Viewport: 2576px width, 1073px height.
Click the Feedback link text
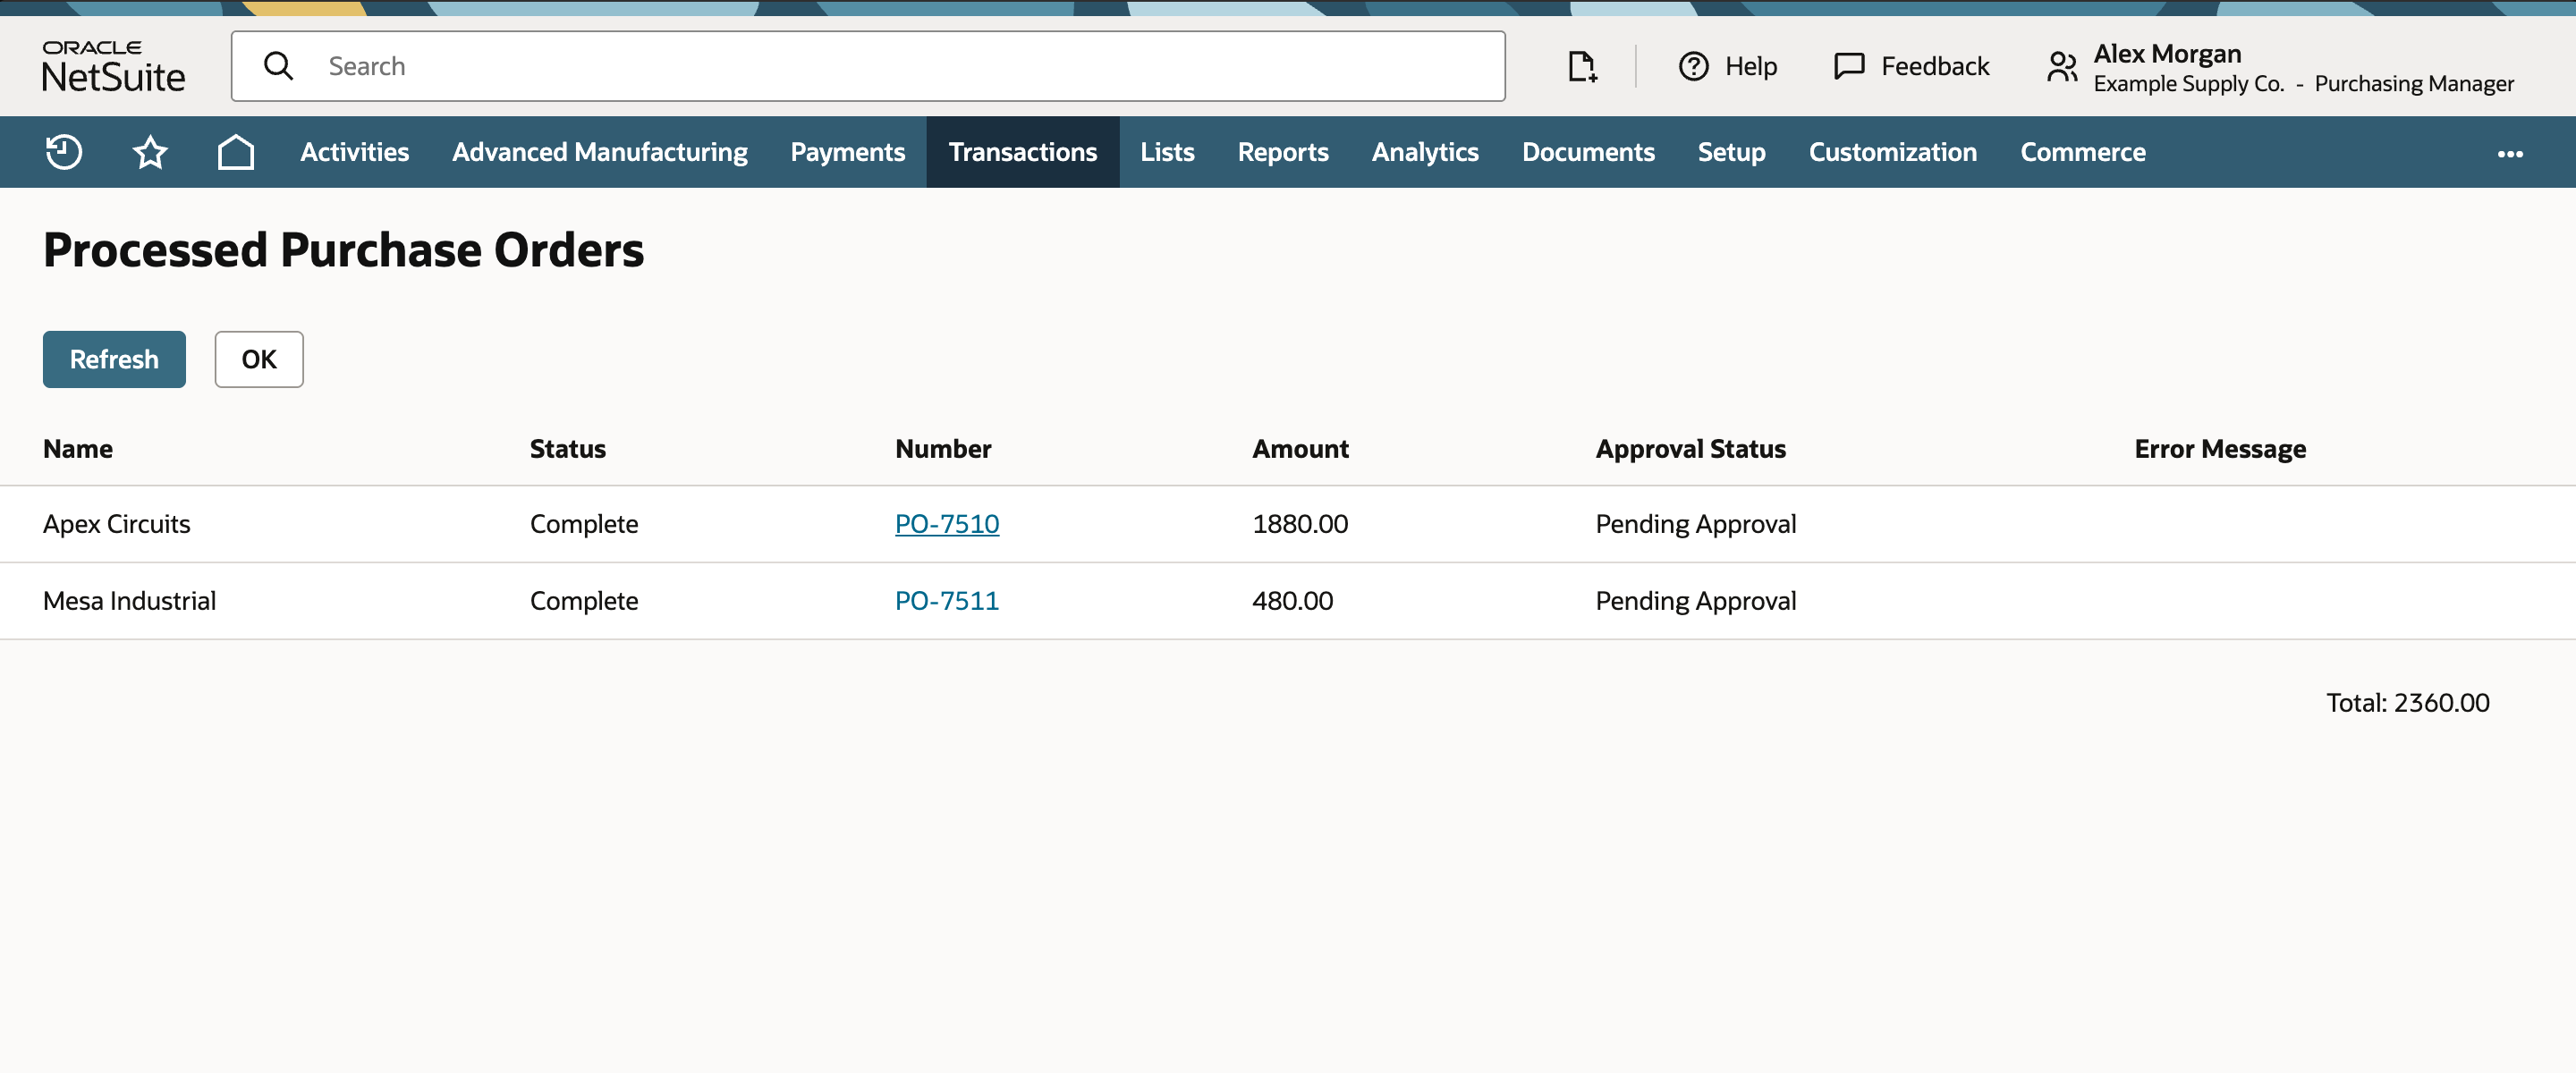[x=1934, y=66]
